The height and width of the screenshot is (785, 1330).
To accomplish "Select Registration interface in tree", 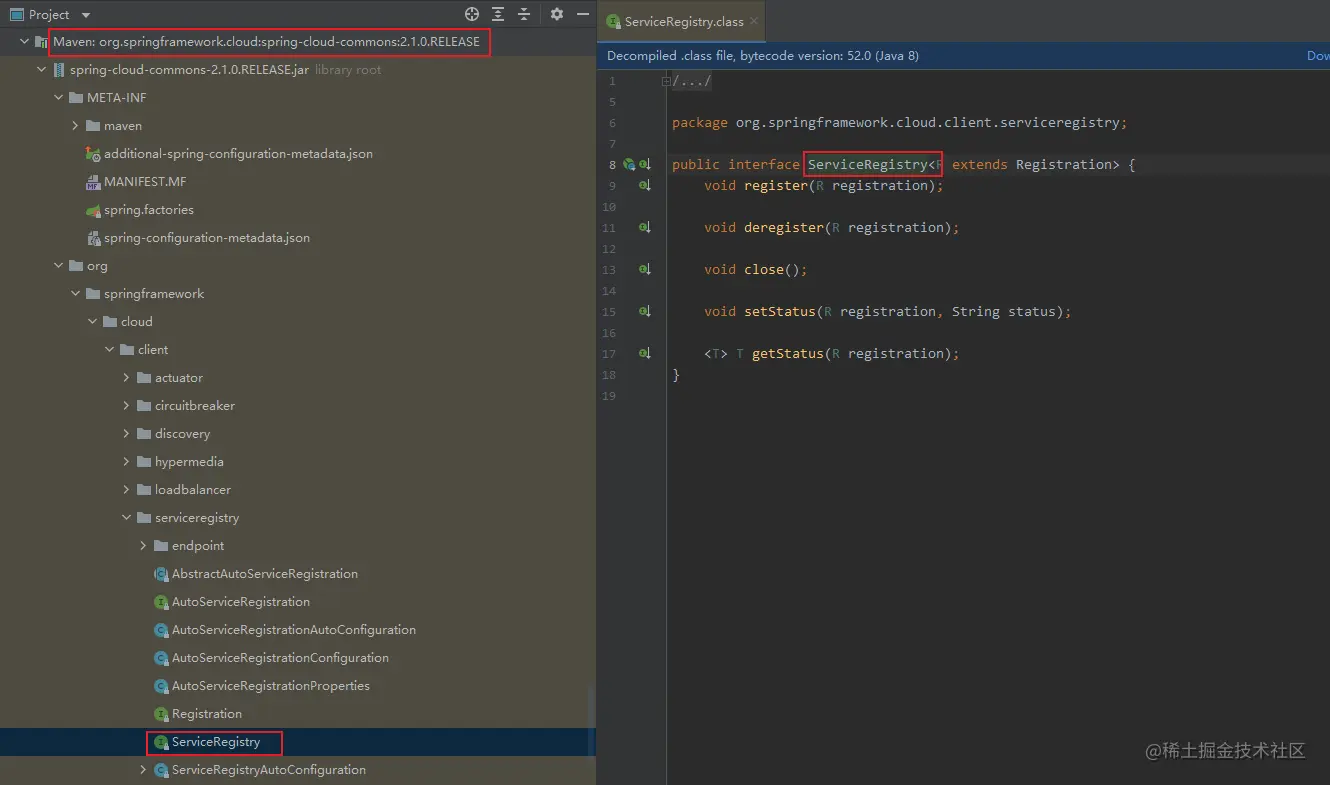I will pos(207,714).
